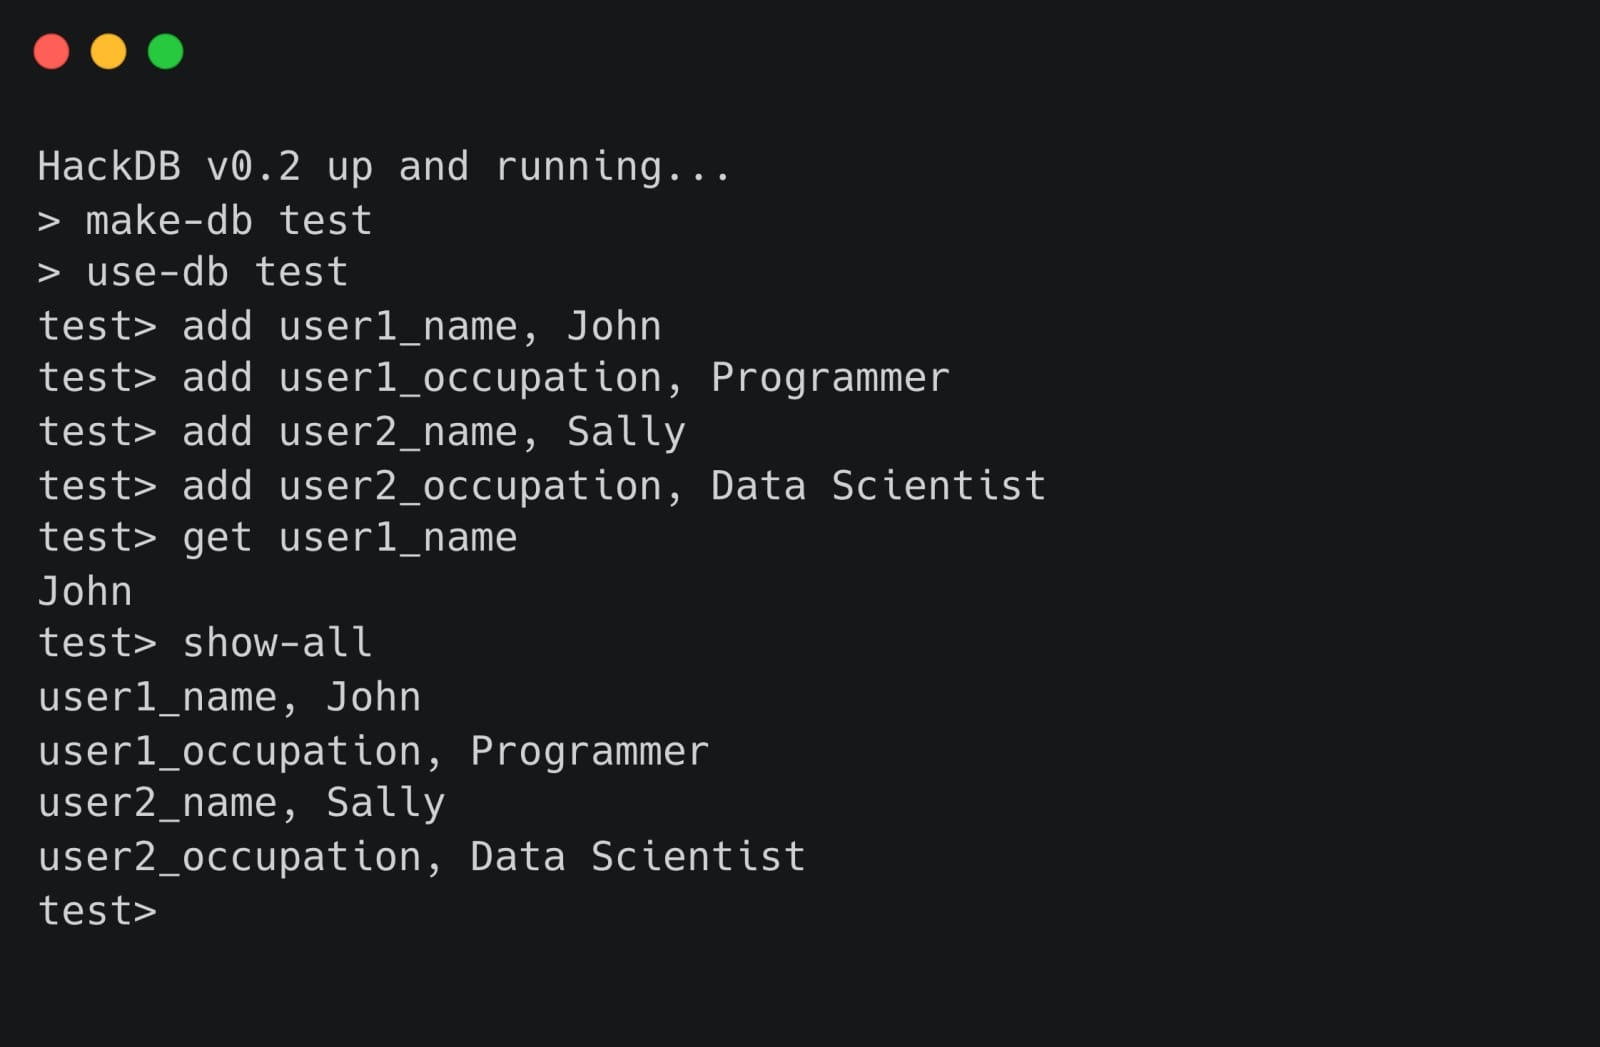Click the HackDB v0.2 banner text

click(x=383, y=165)
